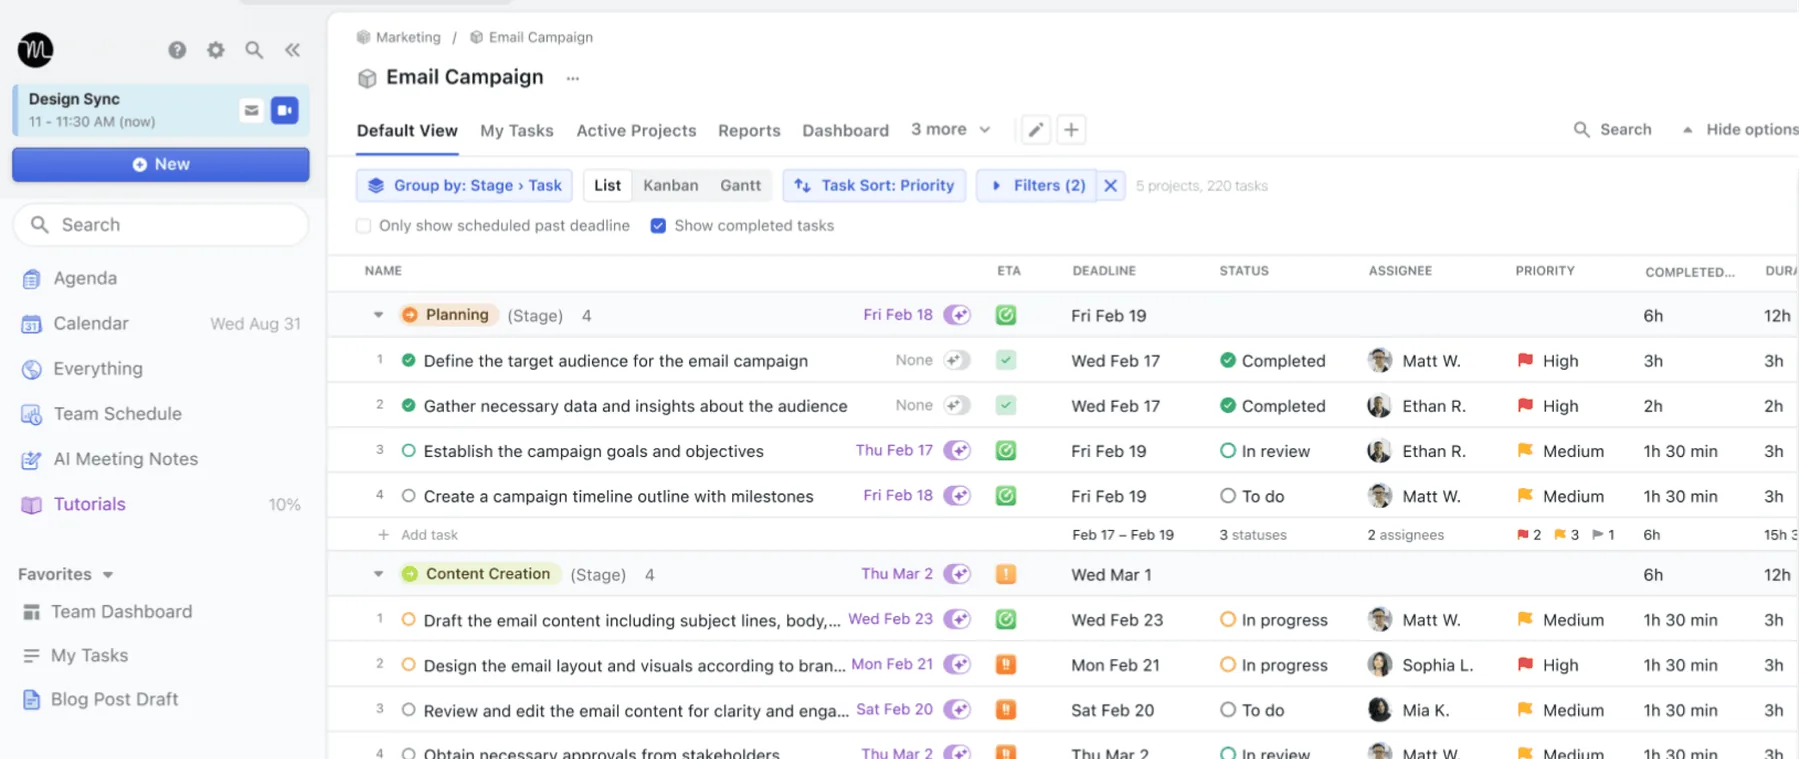Open the help question mark icon
Screen dimensions: 1800x759
click(x=177, y=50)
